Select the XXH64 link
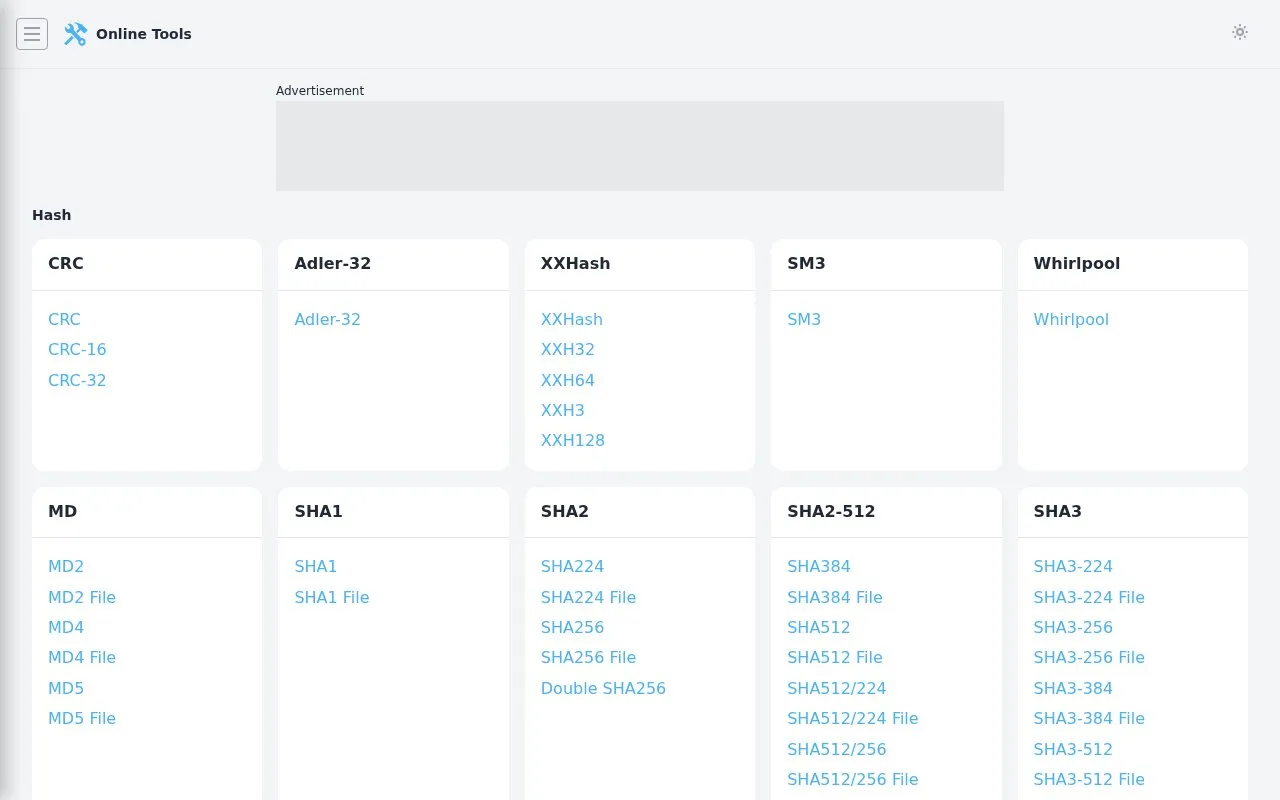Viewport: 1280px width, 800px height. pos(568,380)
